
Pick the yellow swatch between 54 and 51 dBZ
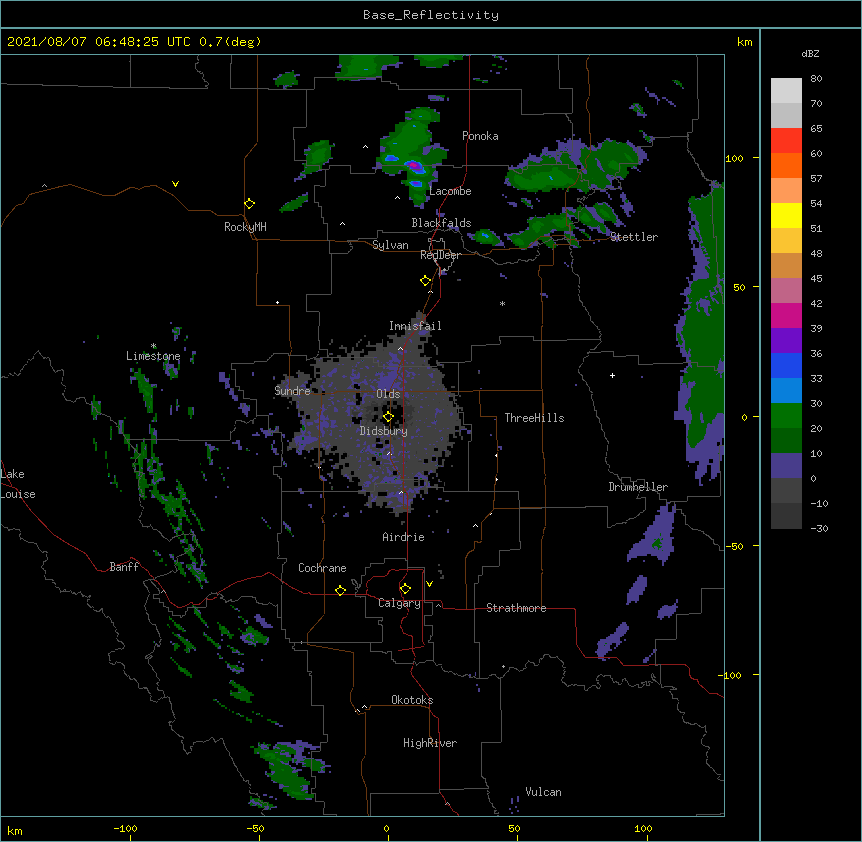tap(786, 215)
